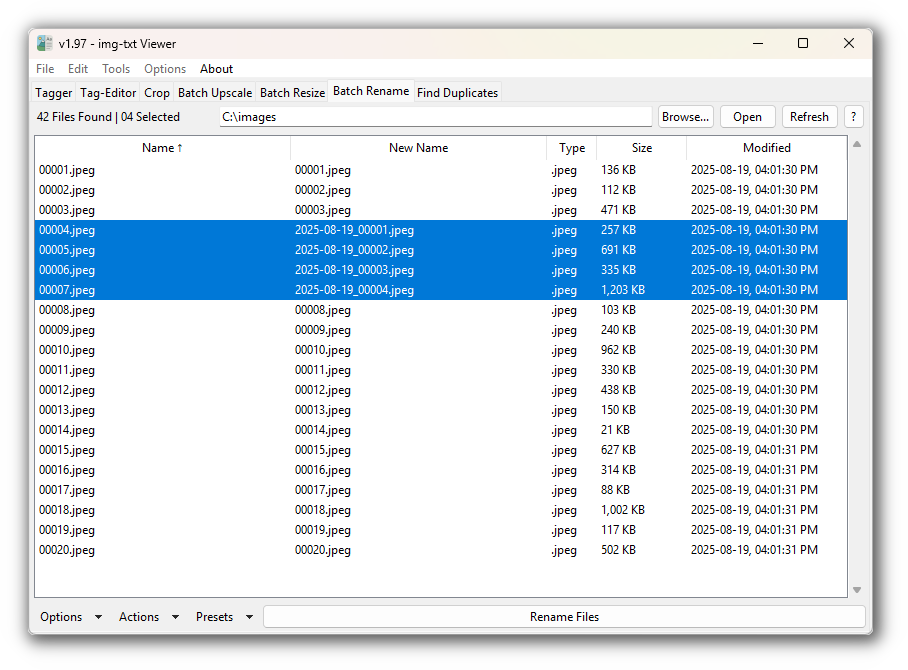
Task: Select the 00019.jpeg file row
Action: tap(441, 530)
